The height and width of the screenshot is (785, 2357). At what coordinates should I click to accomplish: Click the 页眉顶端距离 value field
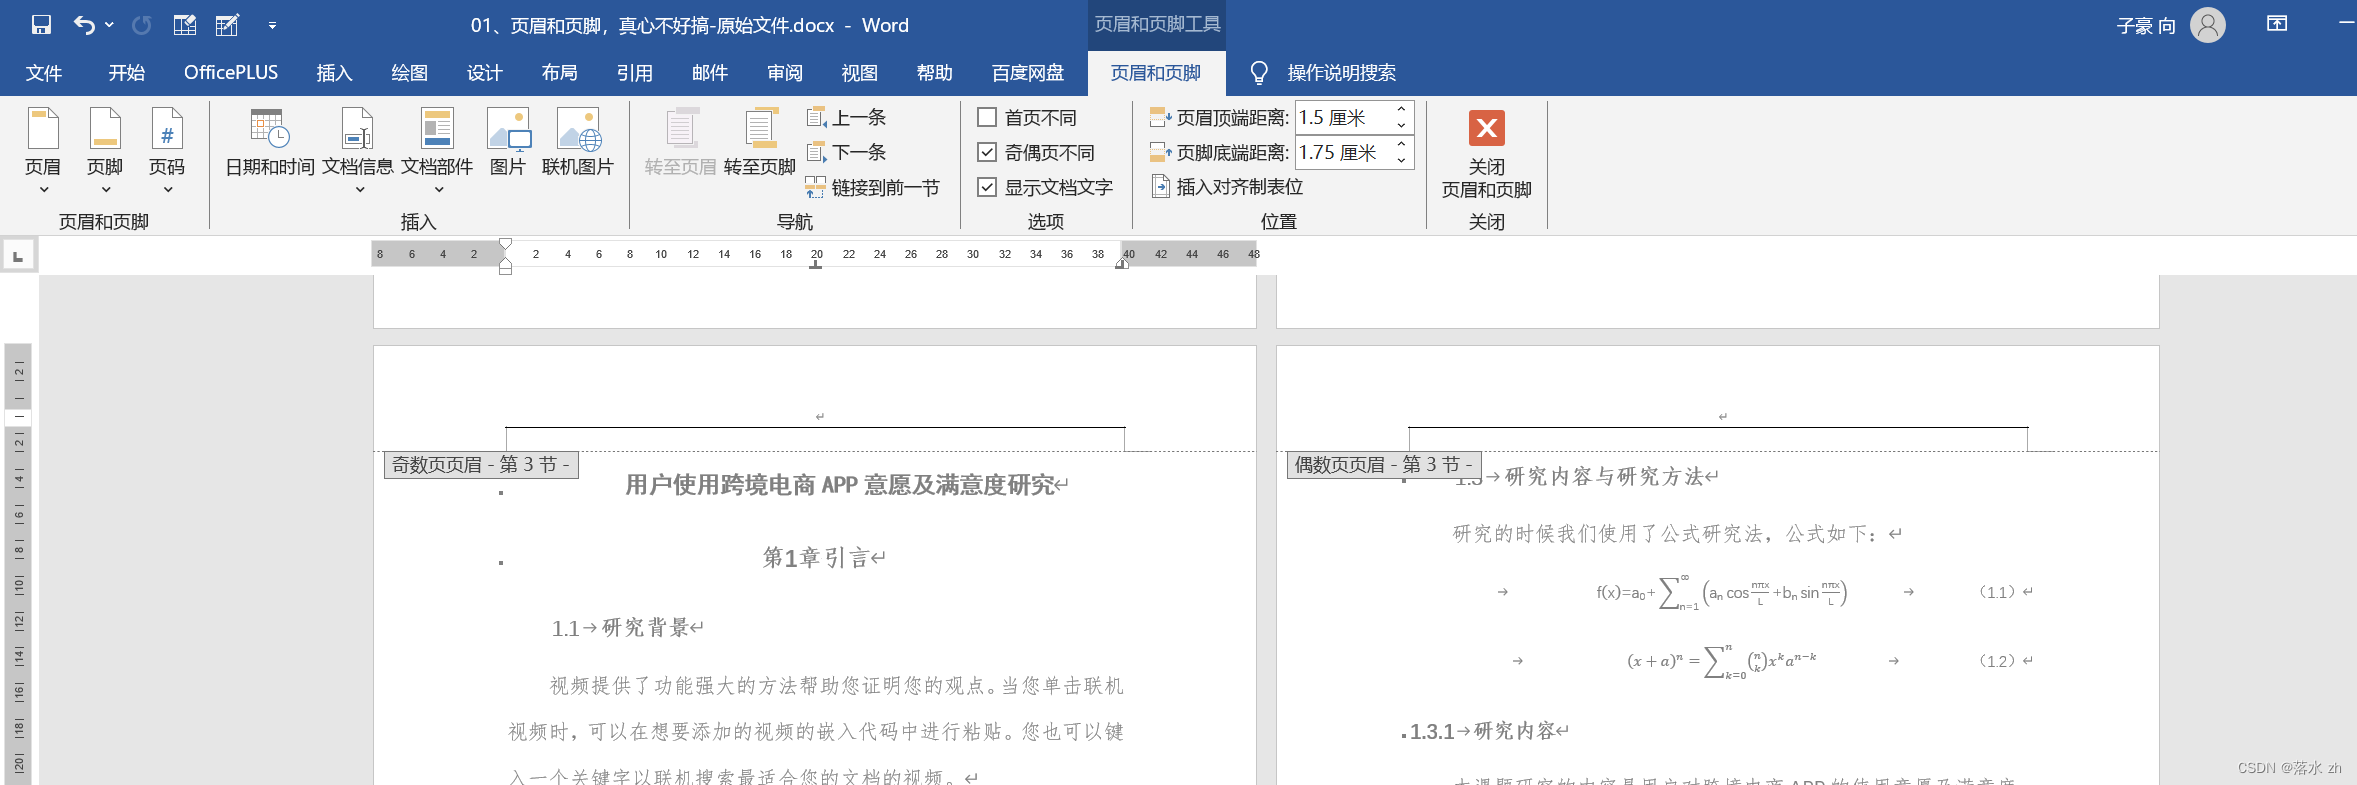point(1343,118)
